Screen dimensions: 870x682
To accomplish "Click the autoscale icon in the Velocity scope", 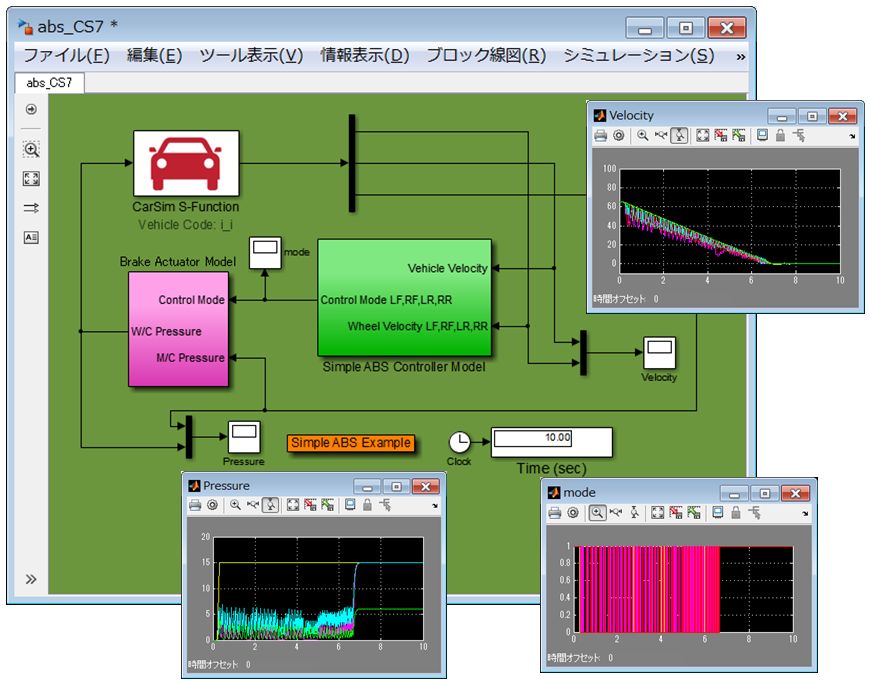I will [x=702, y=135].
